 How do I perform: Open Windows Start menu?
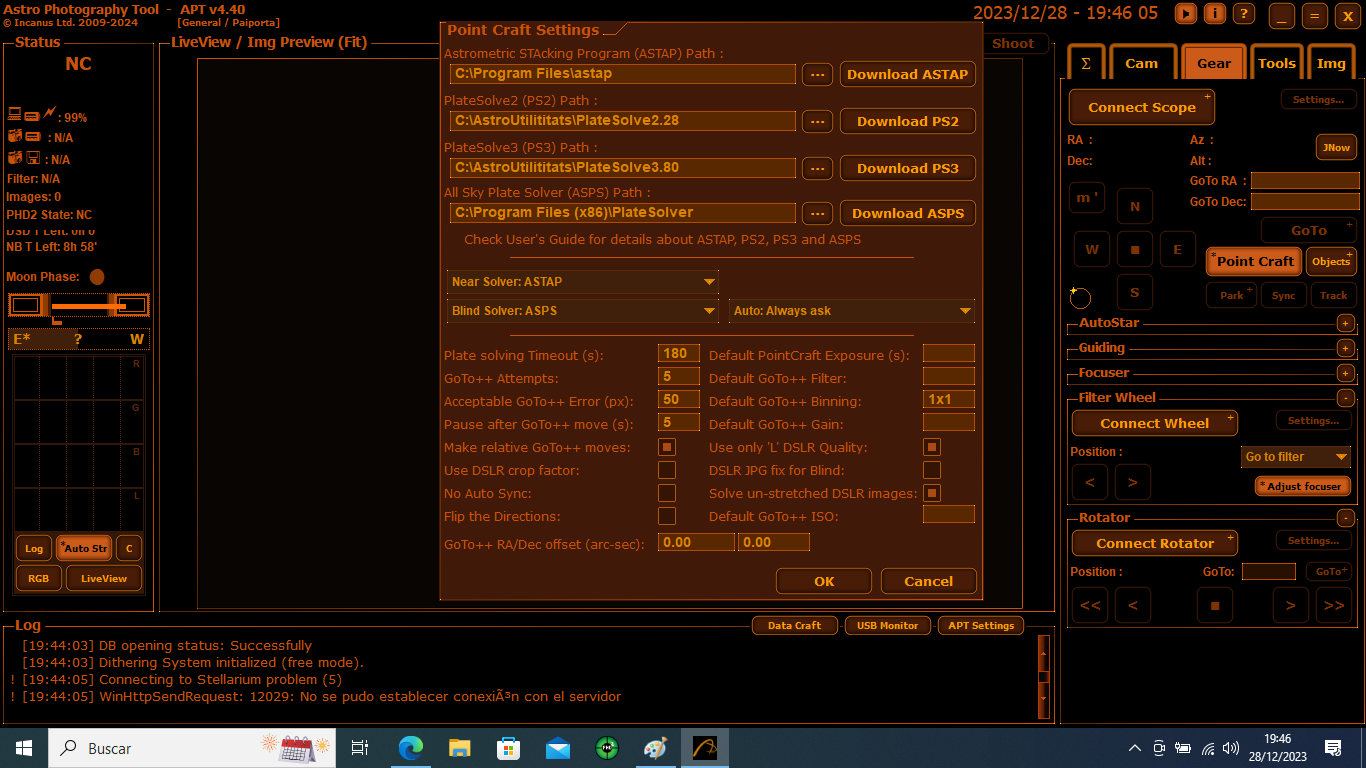(24, 748)
